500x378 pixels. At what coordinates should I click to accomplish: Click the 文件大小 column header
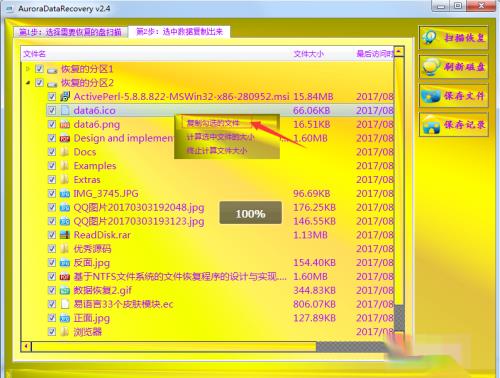309,54
